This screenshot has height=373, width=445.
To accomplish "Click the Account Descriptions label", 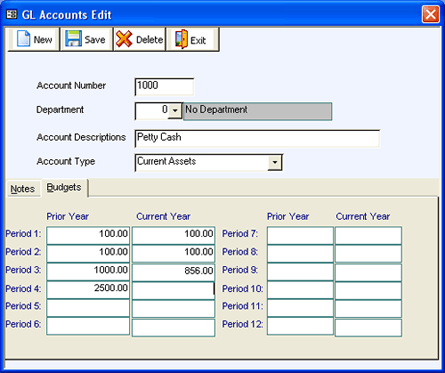I will tap(81, 137).
